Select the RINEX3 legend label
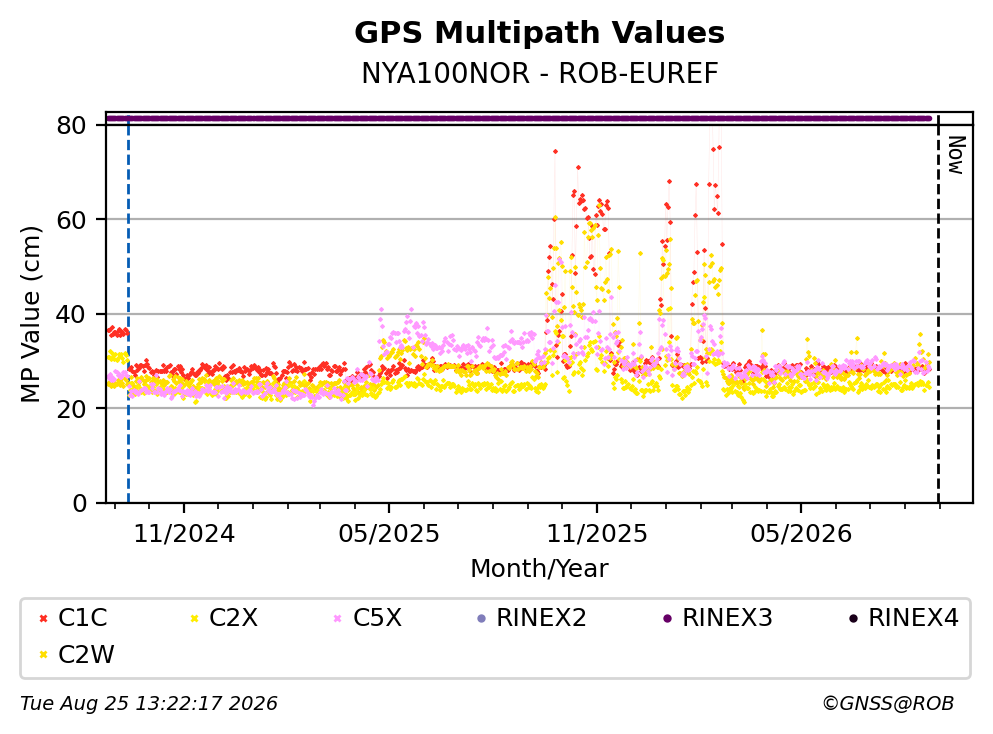Screen dimensions: 993x734 pos(727,617)
